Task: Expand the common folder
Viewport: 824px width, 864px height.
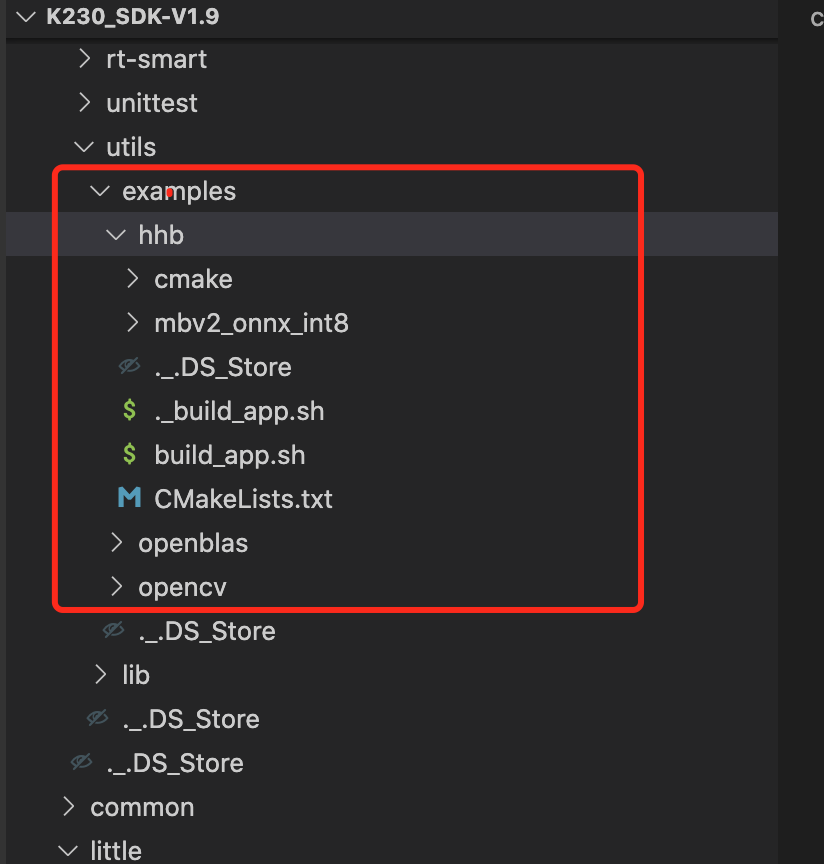Action: click(x=68, y=807)
